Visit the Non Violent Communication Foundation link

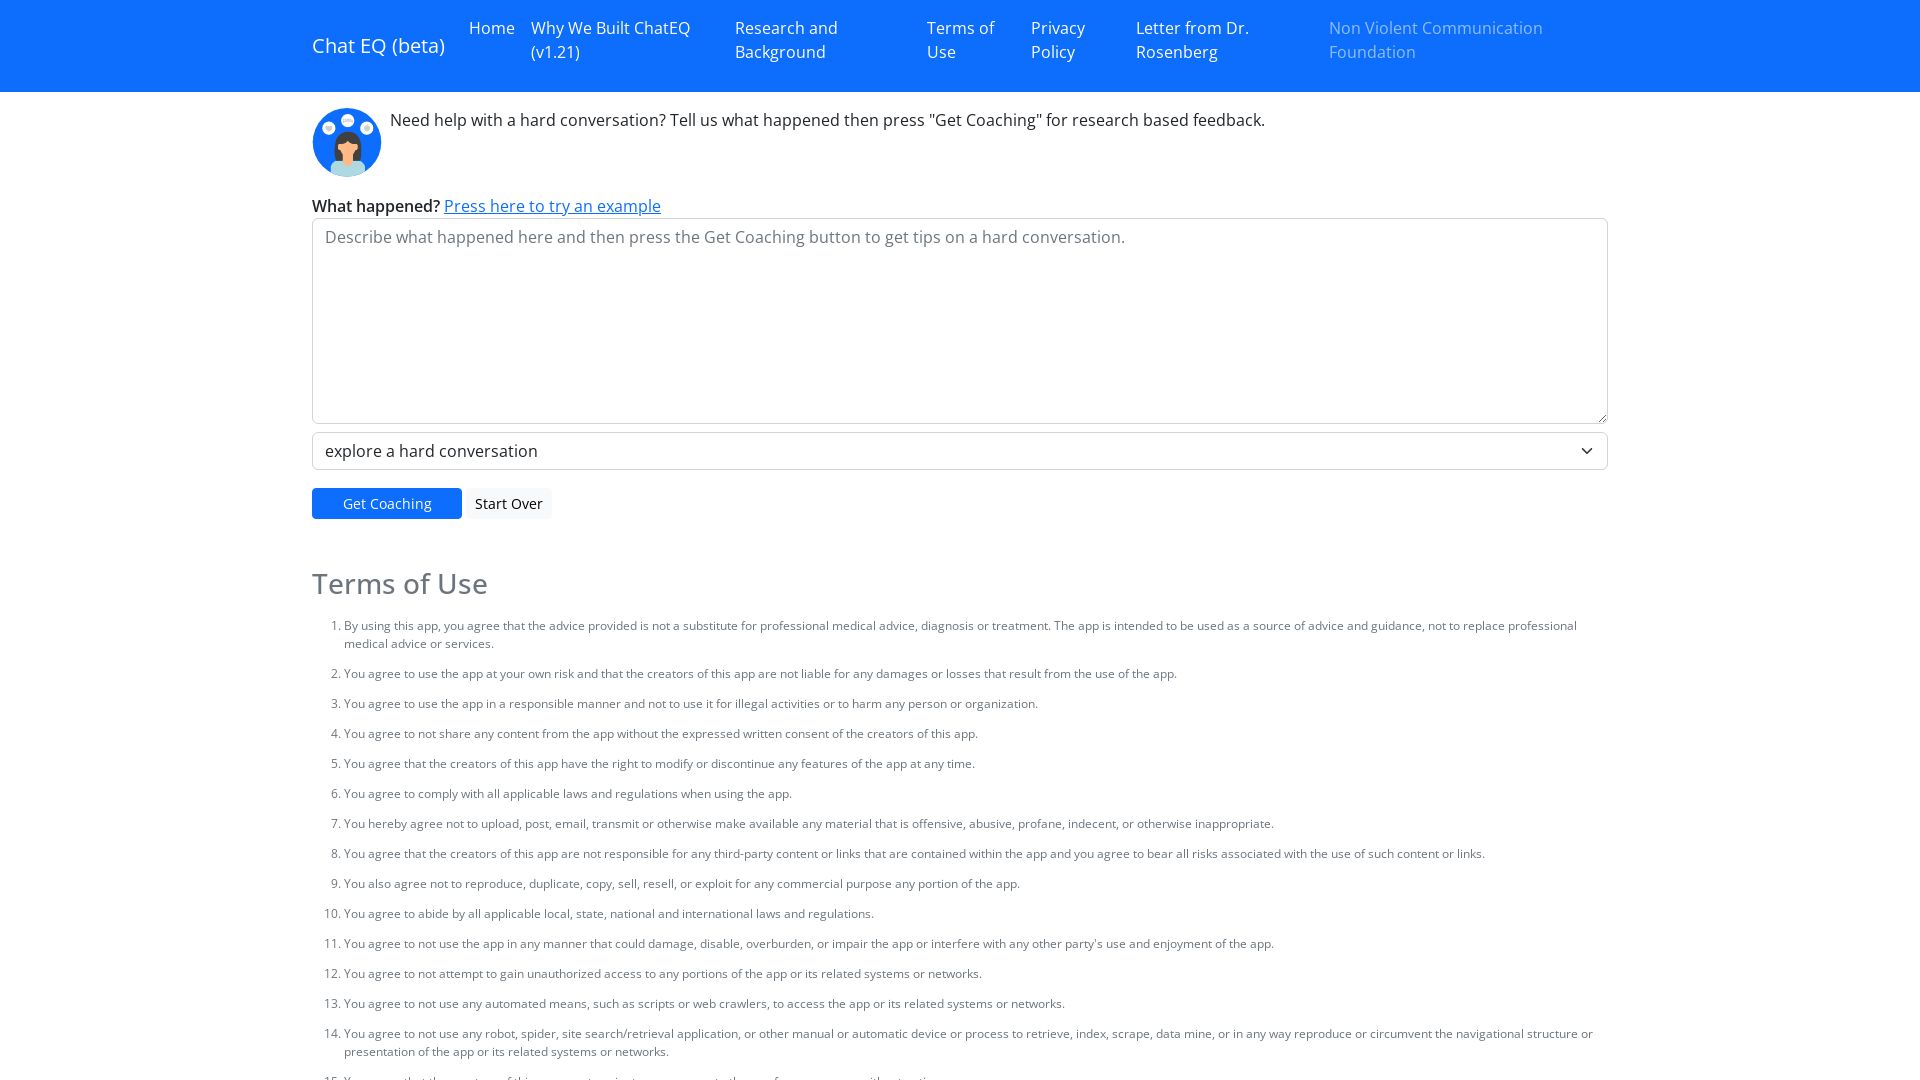click(x=1435, y=40)
